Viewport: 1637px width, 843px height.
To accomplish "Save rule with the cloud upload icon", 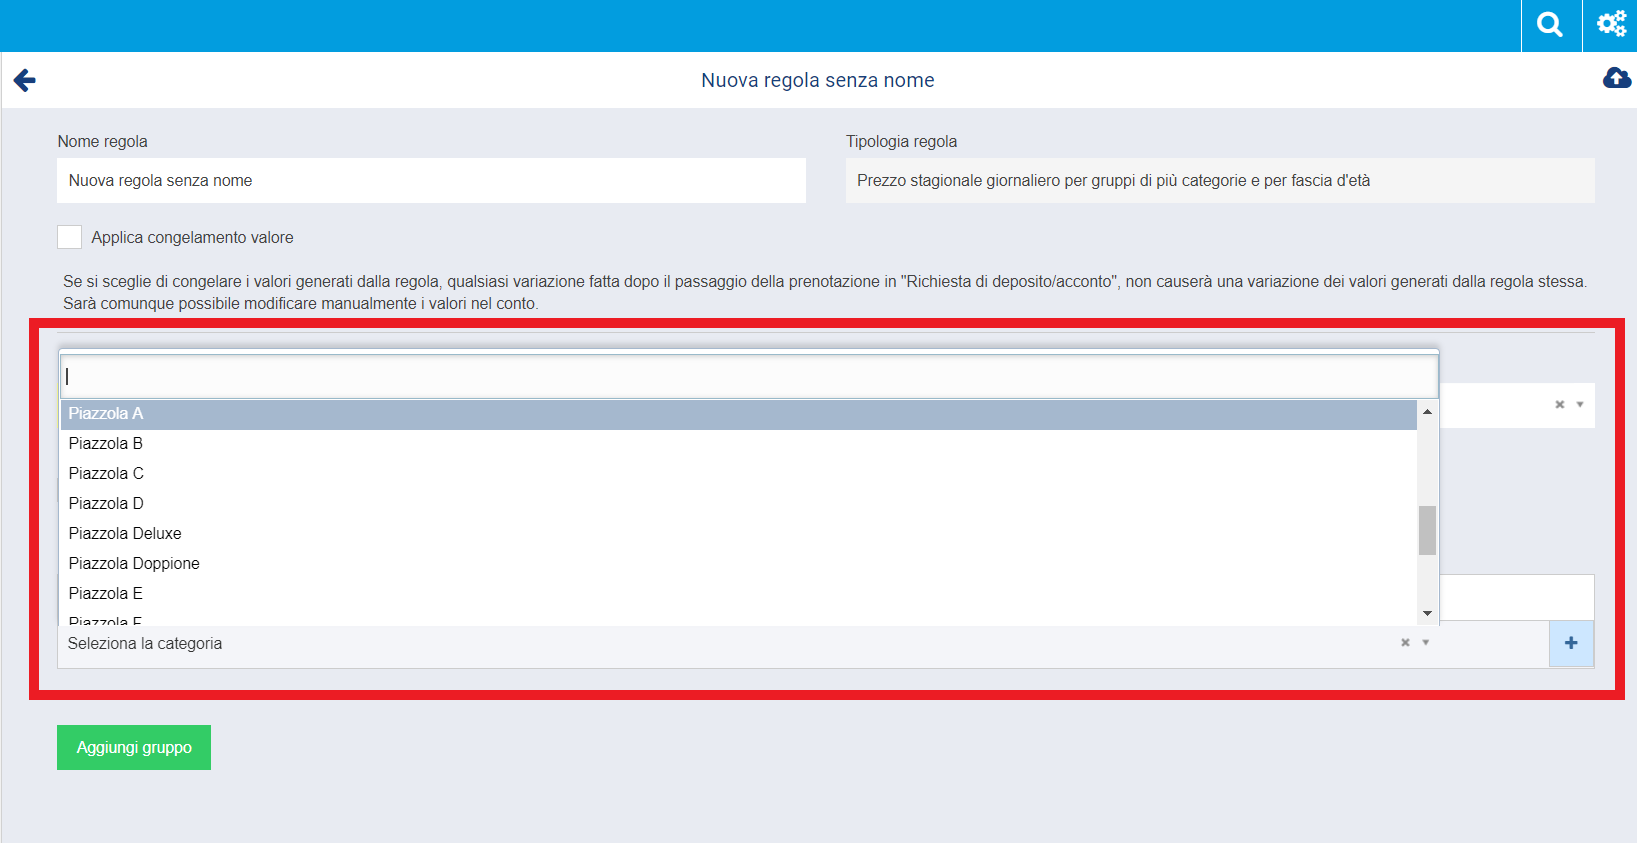I will 1616,78.
